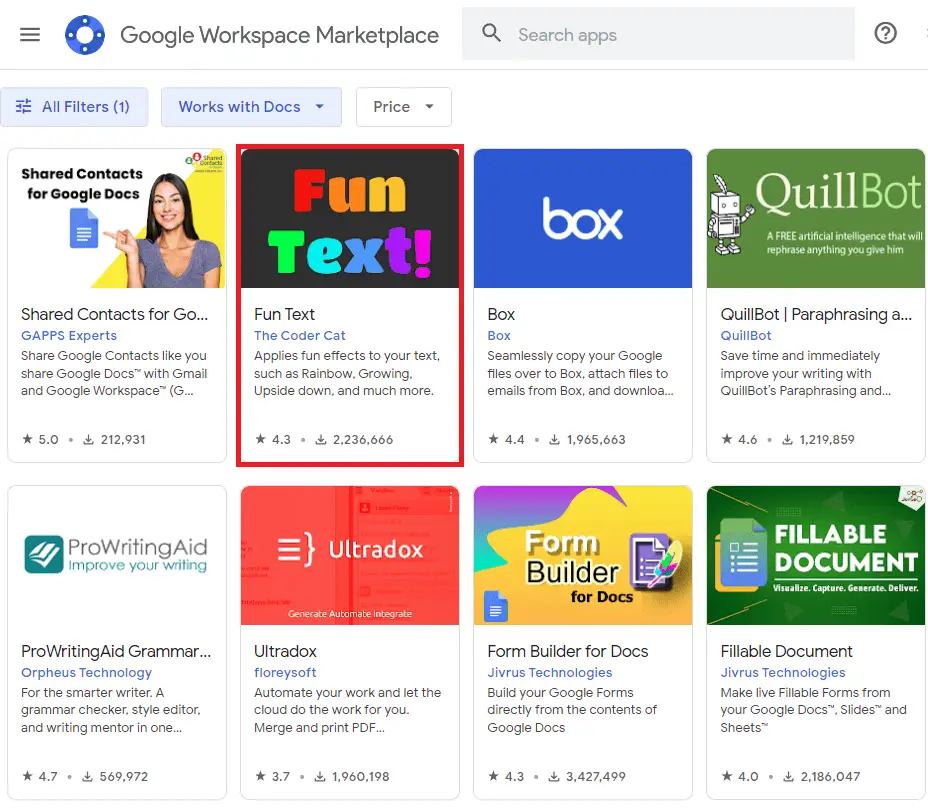Open the Fun Text app thumbnail
Screen dimensions: 928x812
[350, 218]
